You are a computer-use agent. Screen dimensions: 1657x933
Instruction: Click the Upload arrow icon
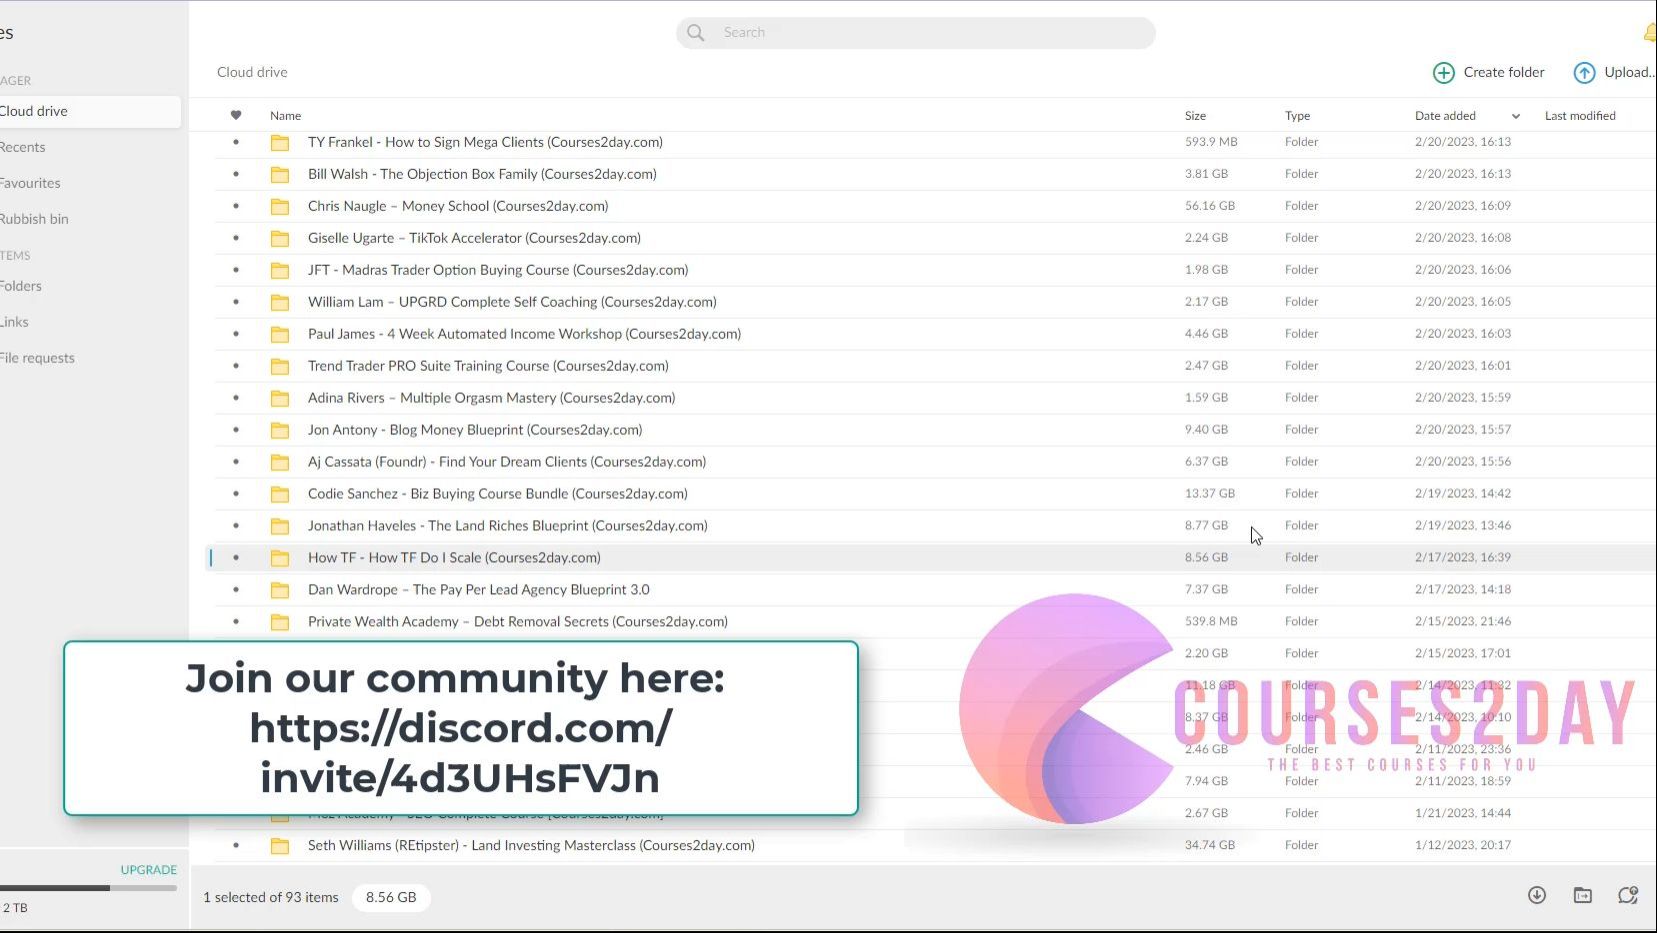[x=1584, y=72]
